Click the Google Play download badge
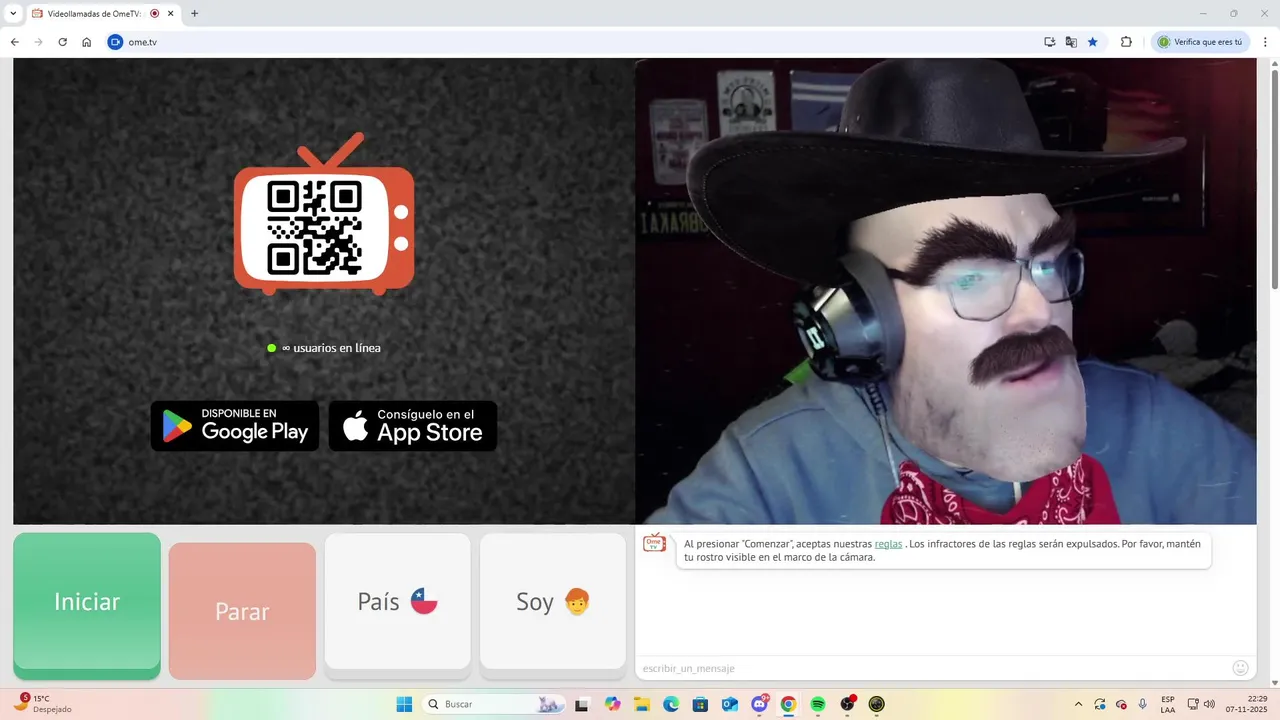Image resolution: width=1280 pixels, height=720 pixels. pos(235,426)
